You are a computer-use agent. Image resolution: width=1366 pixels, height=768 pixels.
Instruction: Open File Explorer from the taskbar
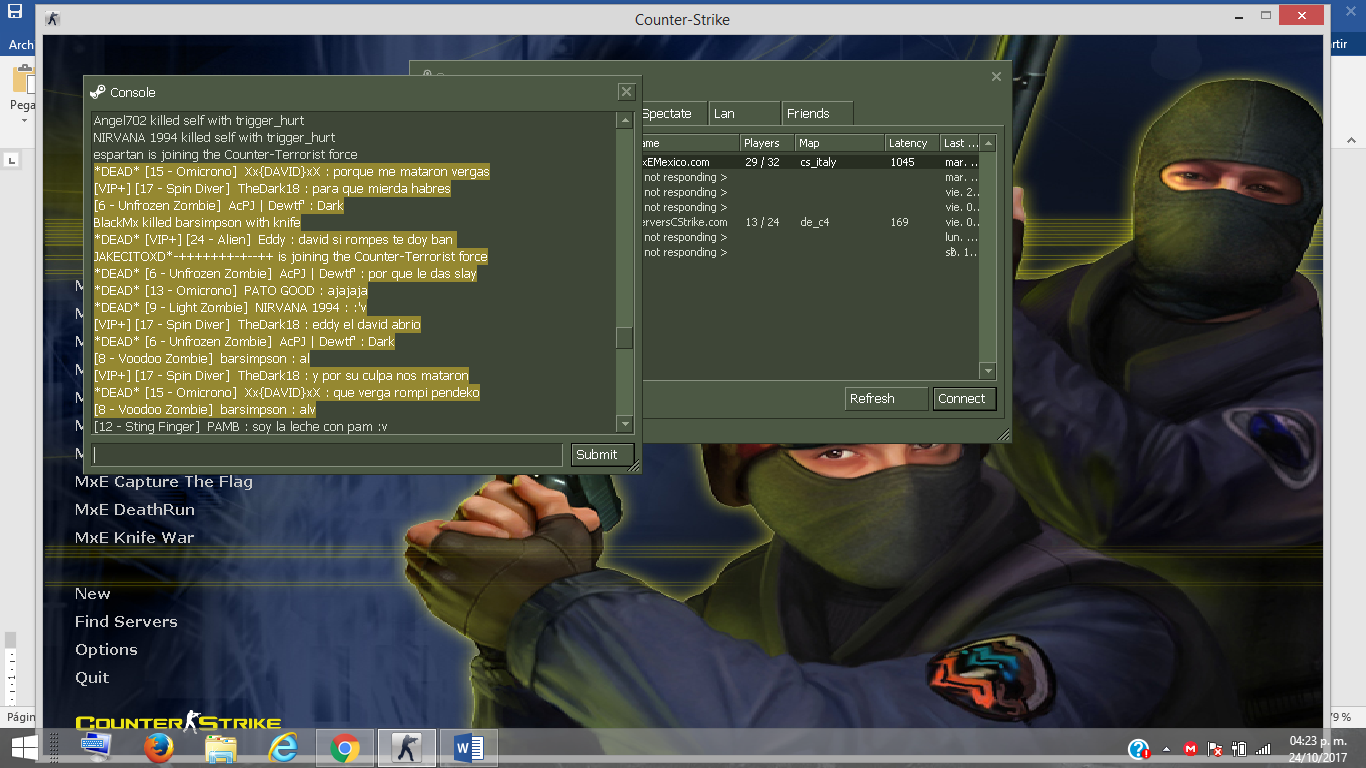point(220,748)
